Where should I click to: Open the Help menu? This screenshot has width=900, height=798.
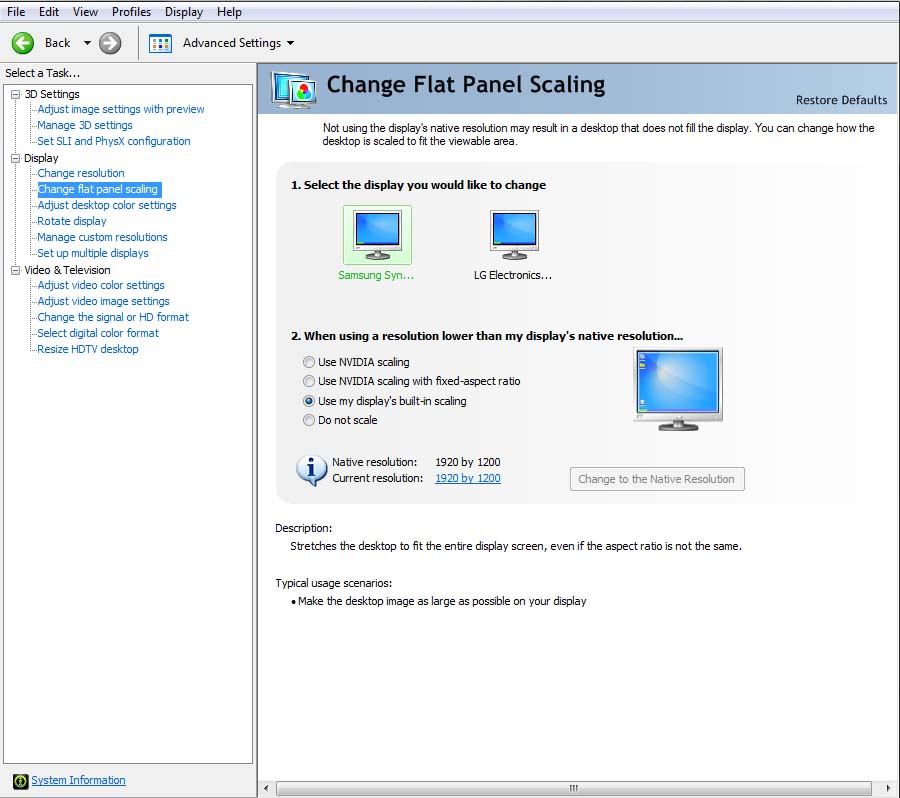click(229, 11)
